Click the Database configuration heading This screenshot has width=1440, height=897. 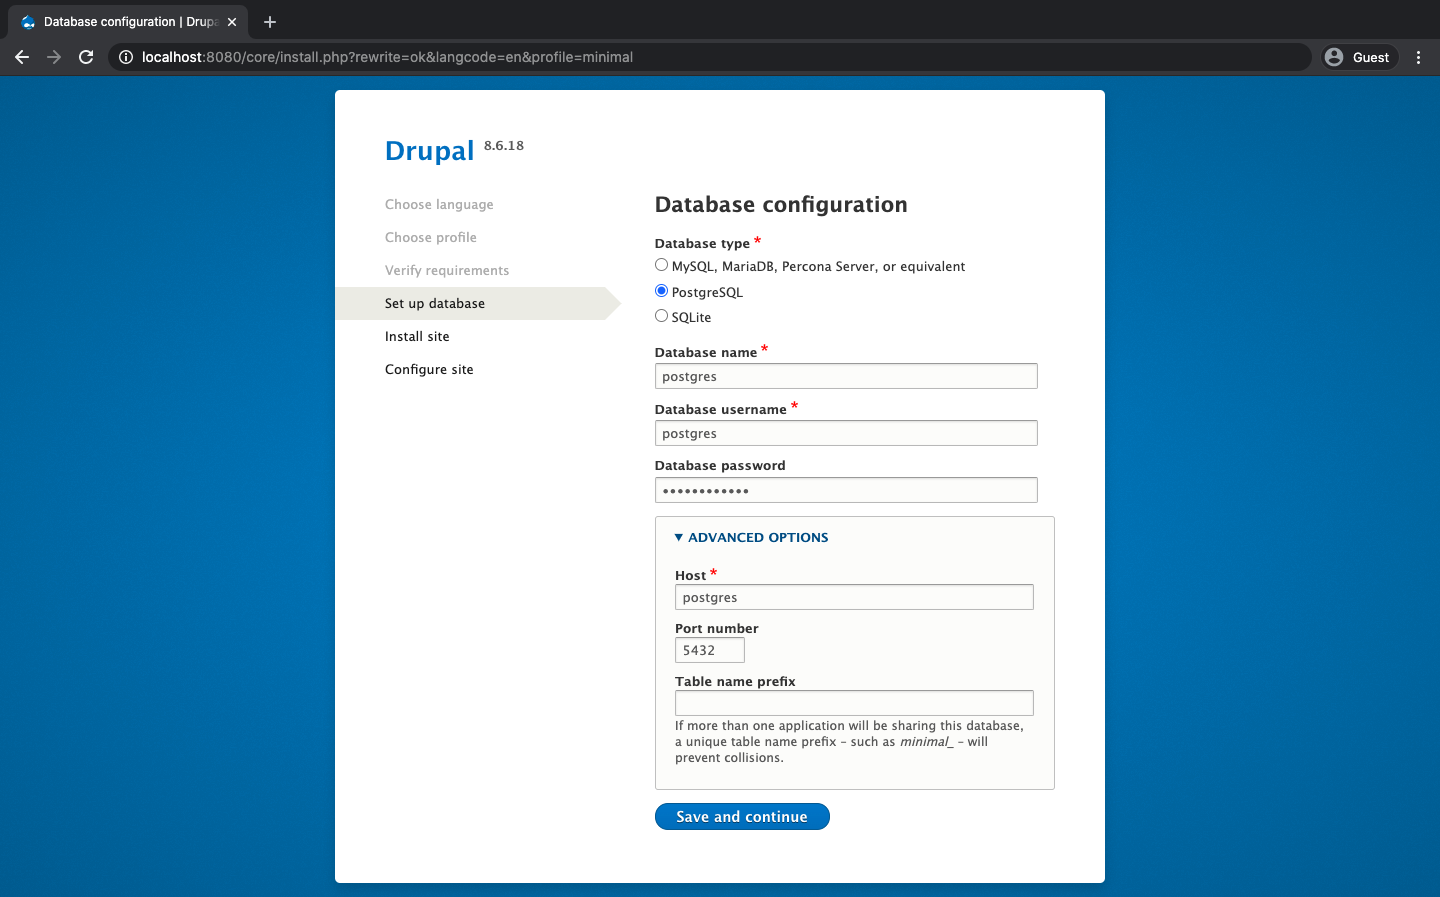point(781,204)
